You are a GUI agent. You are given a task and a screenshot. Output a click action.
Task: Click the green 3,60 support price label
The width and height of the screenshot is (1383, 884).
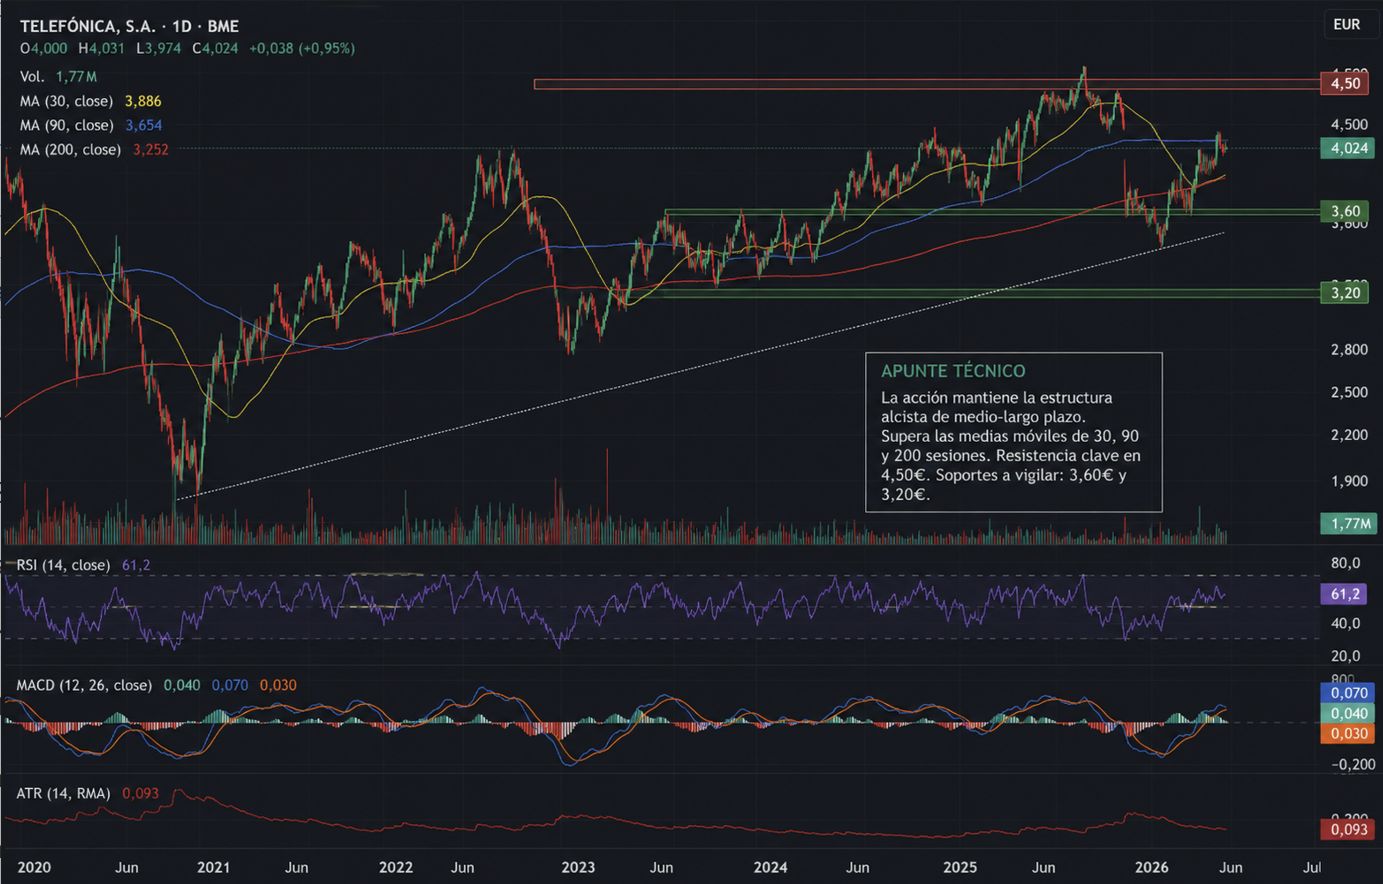pos(1347,211)
